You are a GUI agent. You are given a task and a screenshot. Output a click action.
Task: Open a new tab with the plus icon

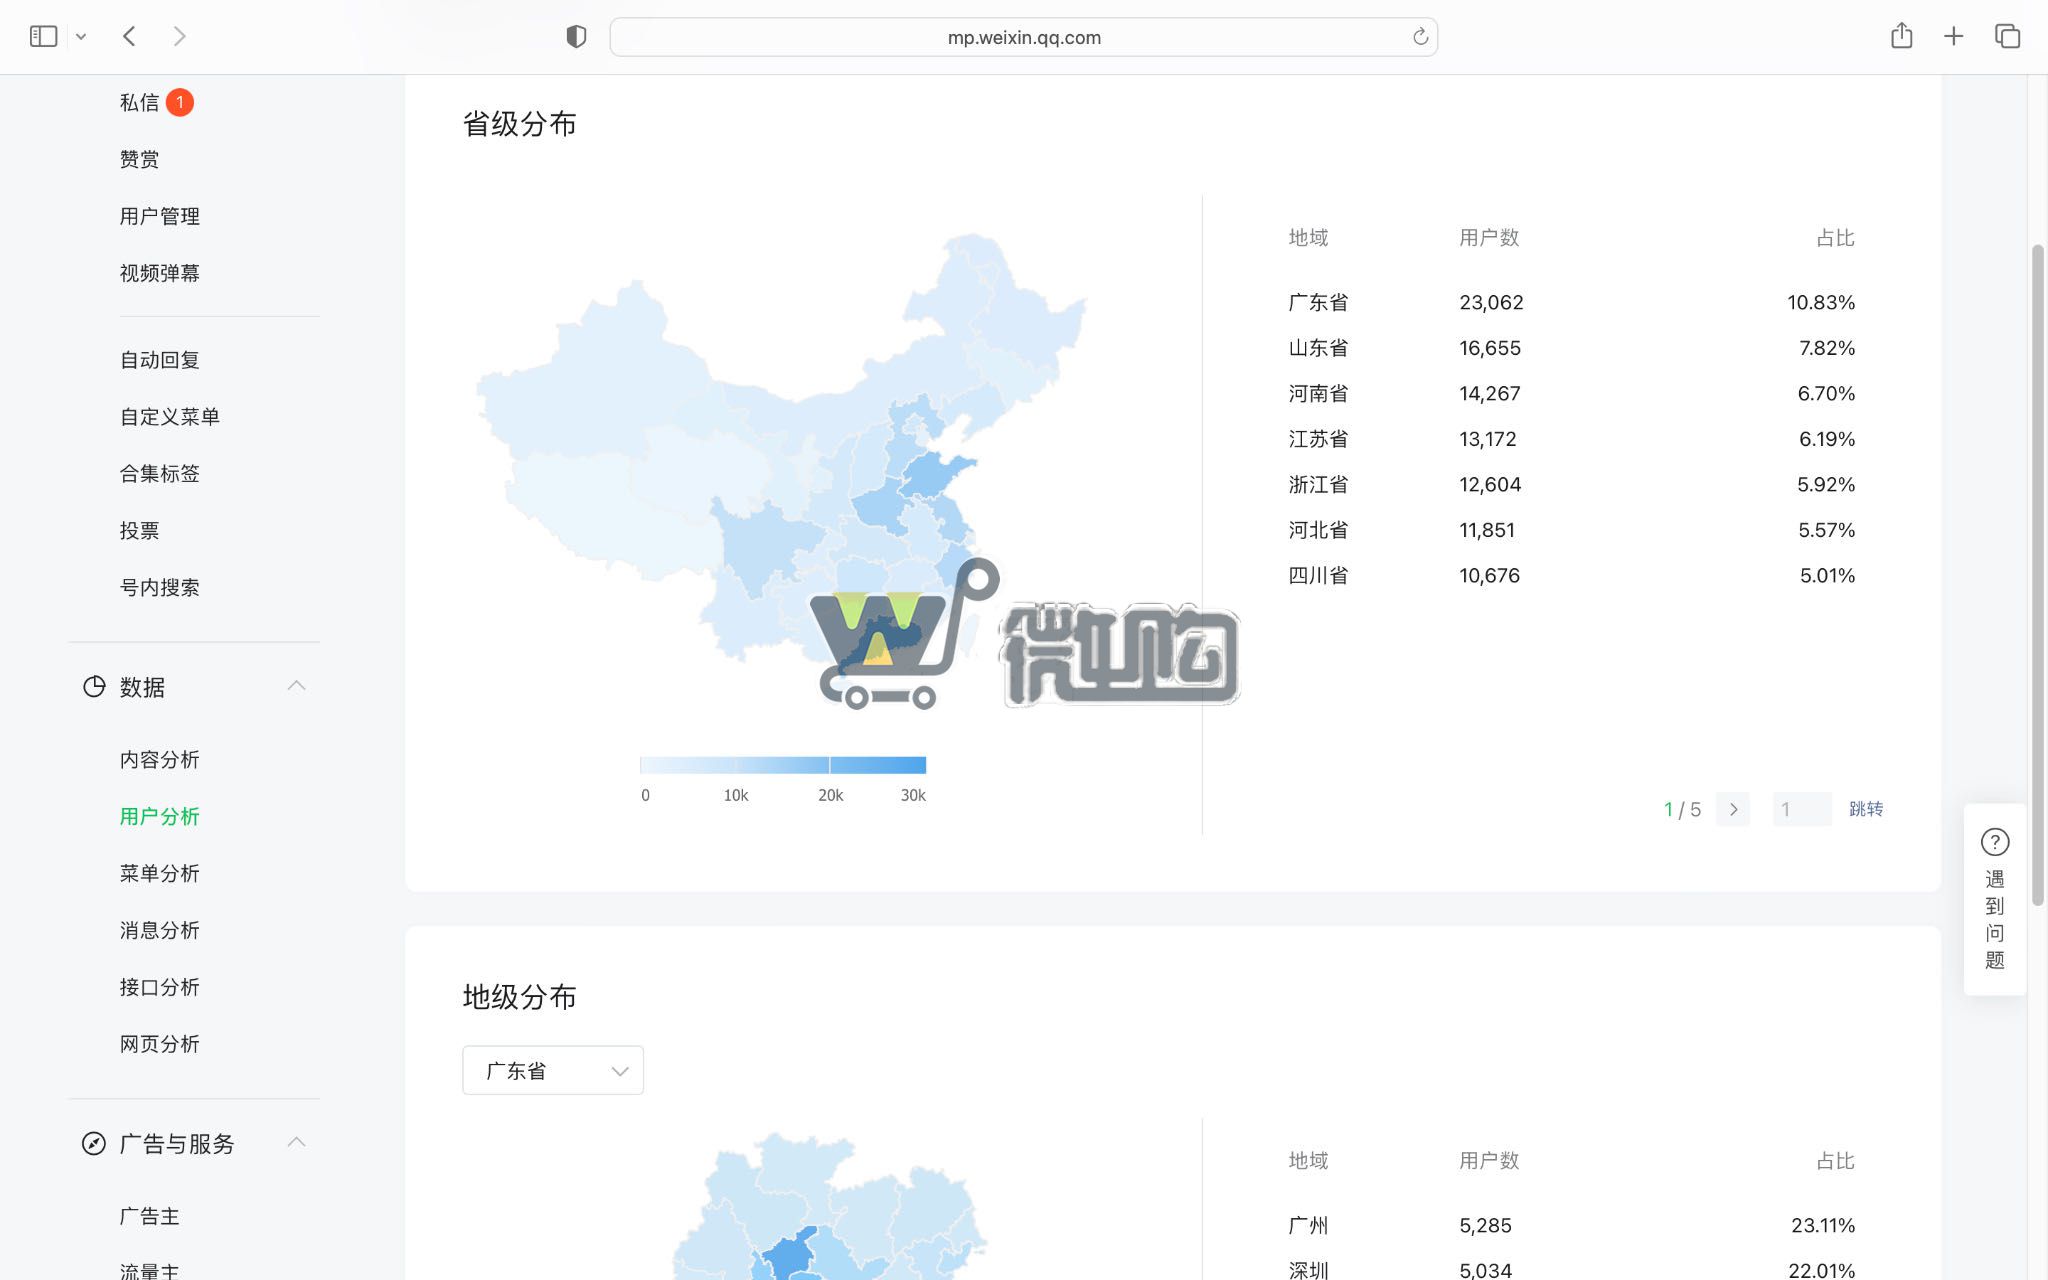[x=1951, y=36]
